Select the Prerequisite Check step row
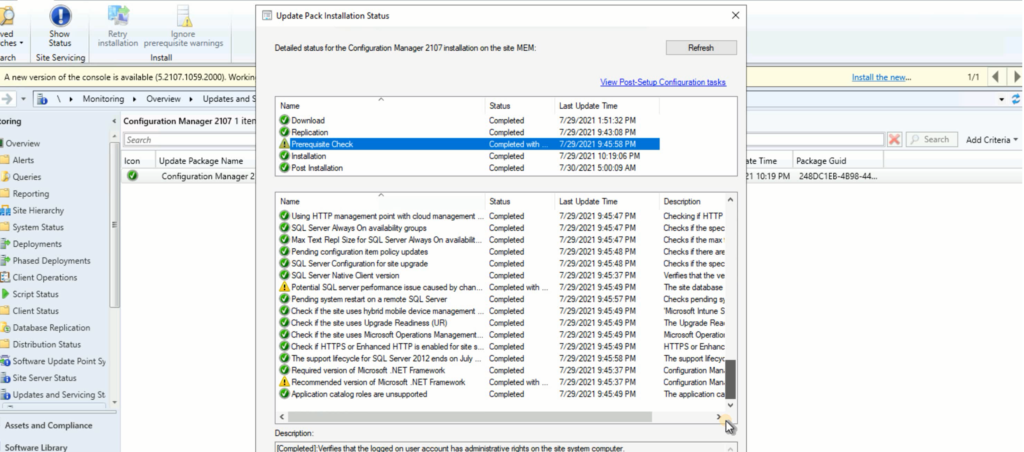Image resolution: width=1024 pixels, height=452 pixels. pyautogui.click(x=469, y=144)
